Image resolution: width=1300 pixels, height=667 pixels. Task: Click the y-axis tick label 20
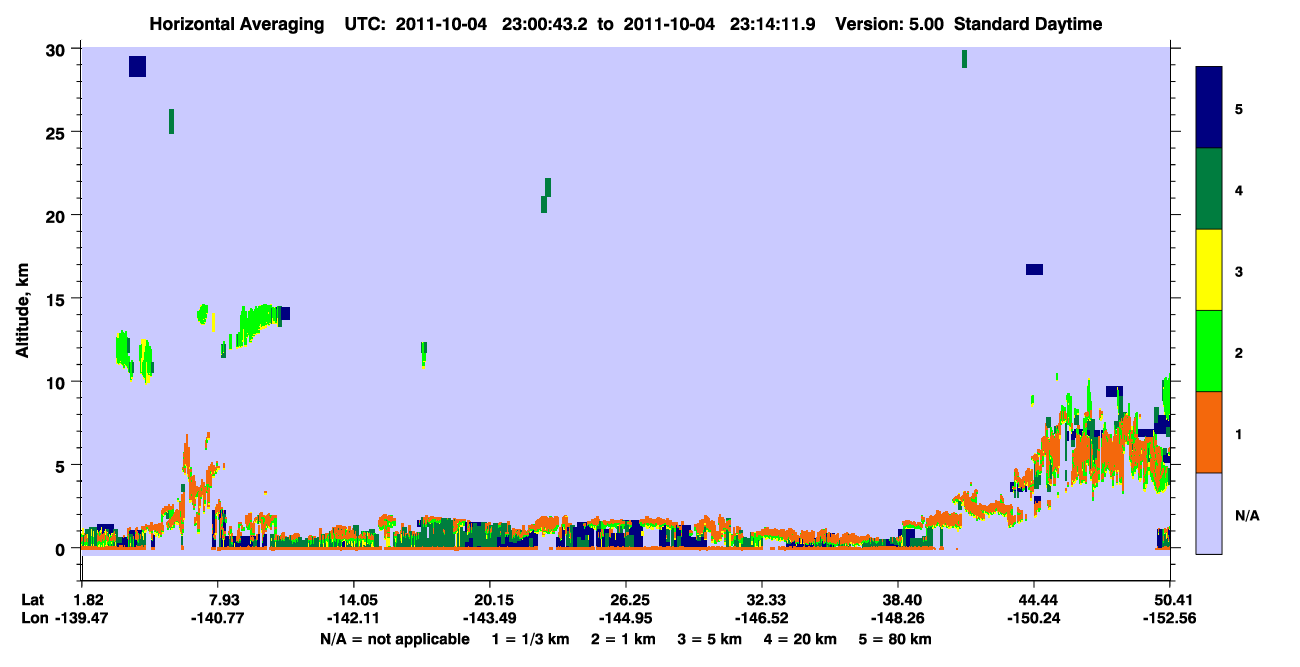(x=57, y=215)
